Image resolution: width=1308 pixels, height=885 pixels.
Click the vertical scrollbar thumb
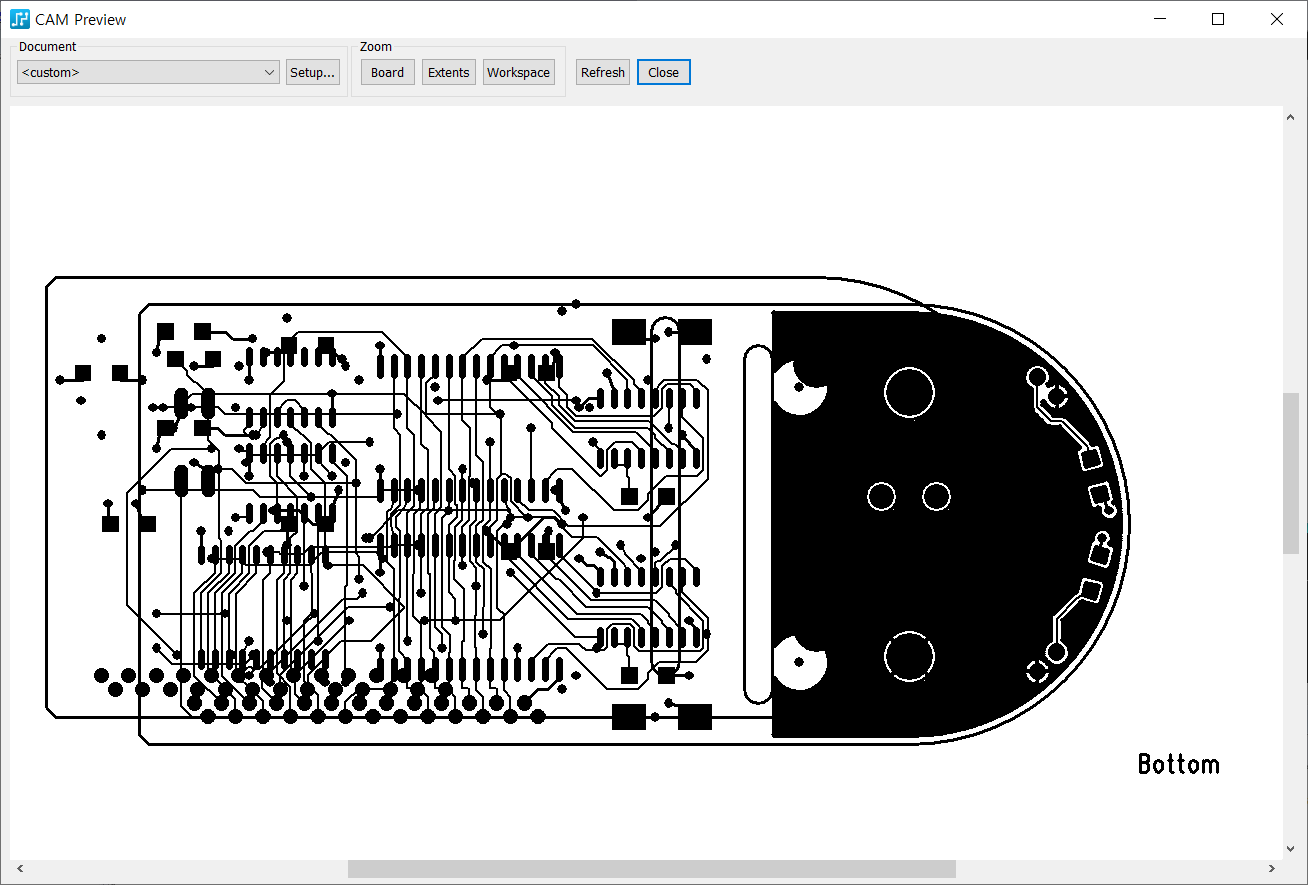1290,473
